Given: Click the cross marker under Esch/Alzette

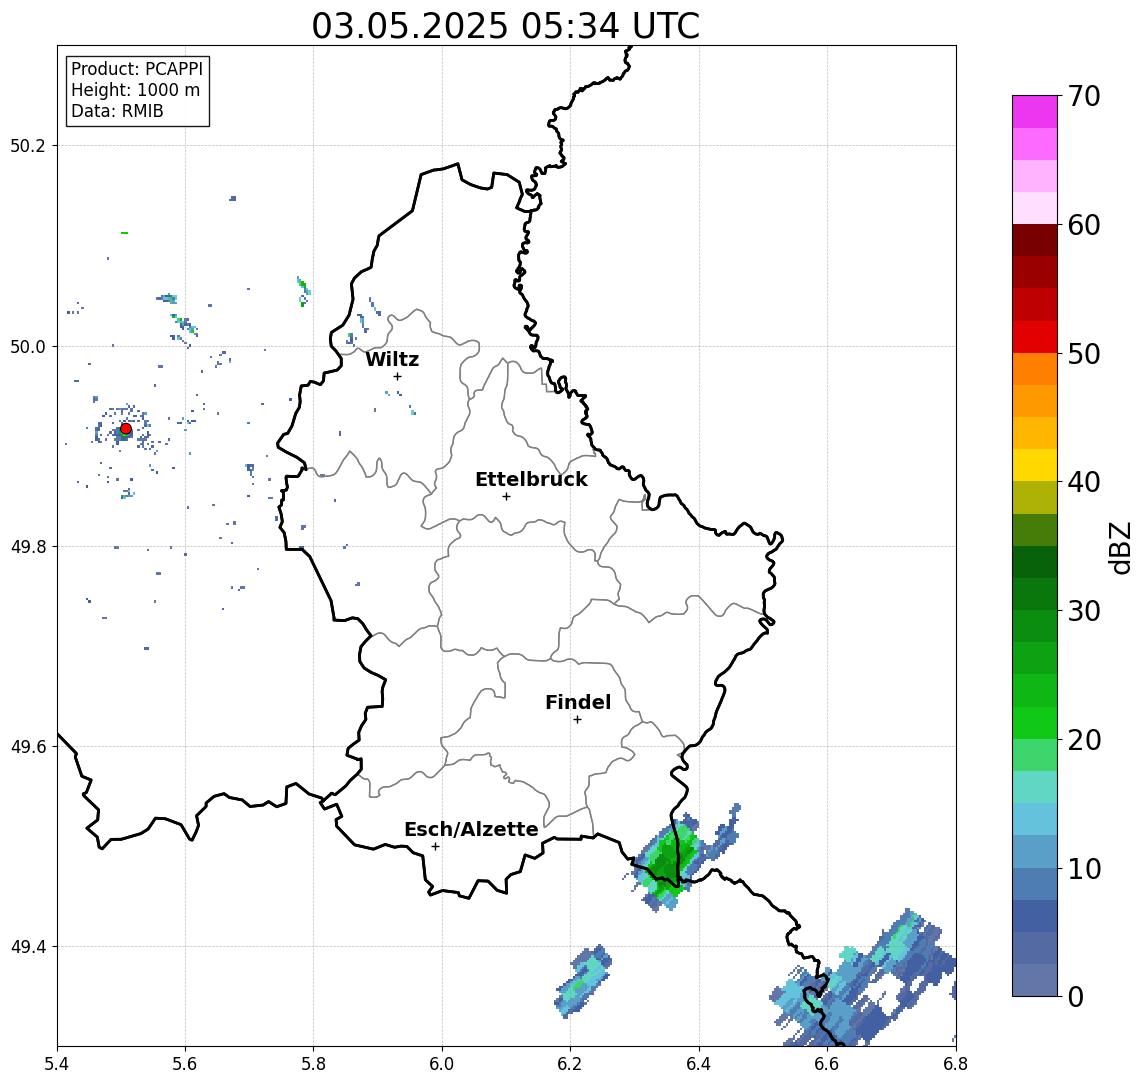Looking at the screenshot, I should pos(435,847).
